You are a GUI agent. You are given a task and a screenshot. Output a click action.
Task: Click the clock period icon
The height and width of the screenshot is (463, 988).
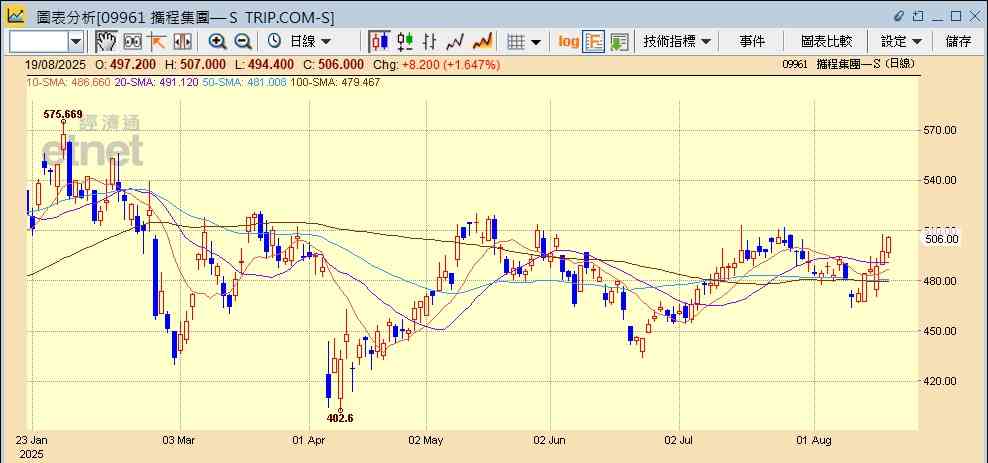pos(274,42)
